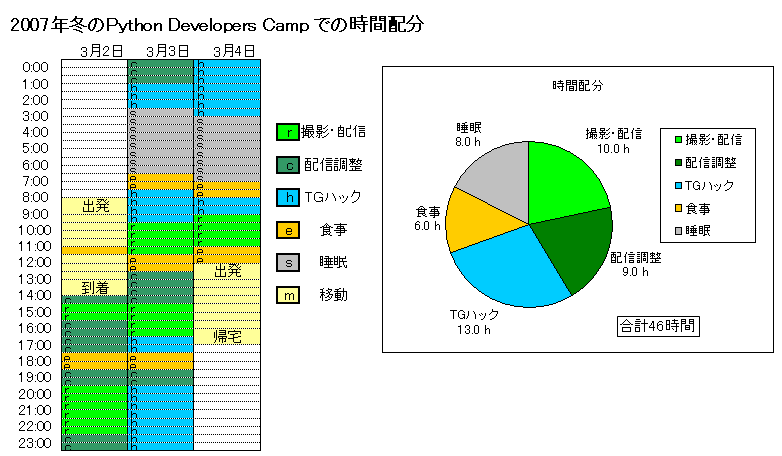Select the 3月4日 column header

click(234, 51)
